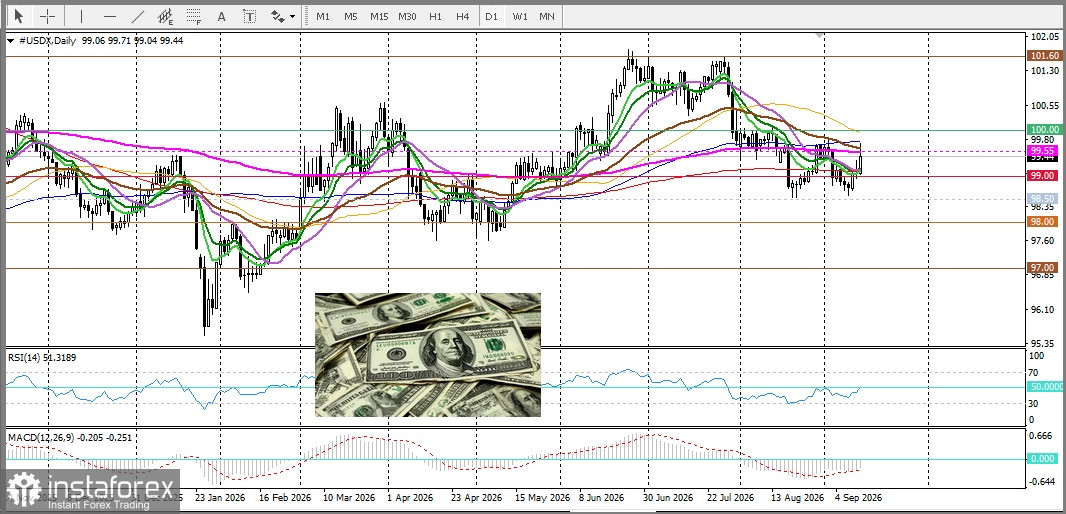This screenshot has height=514, width=1066.
Task: Click the #USDX,Daily symbol label
Action: point(47,41)
